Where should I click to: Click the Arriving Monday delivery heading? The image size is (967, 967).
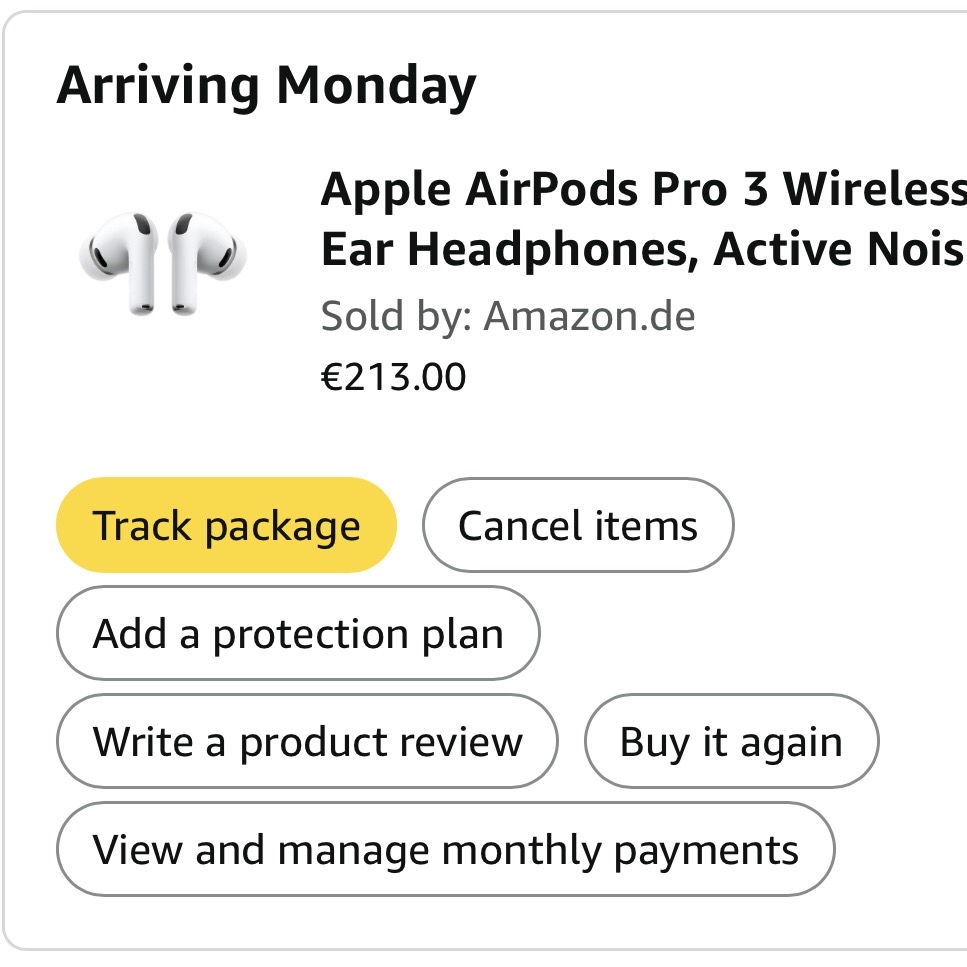(266, 86)
